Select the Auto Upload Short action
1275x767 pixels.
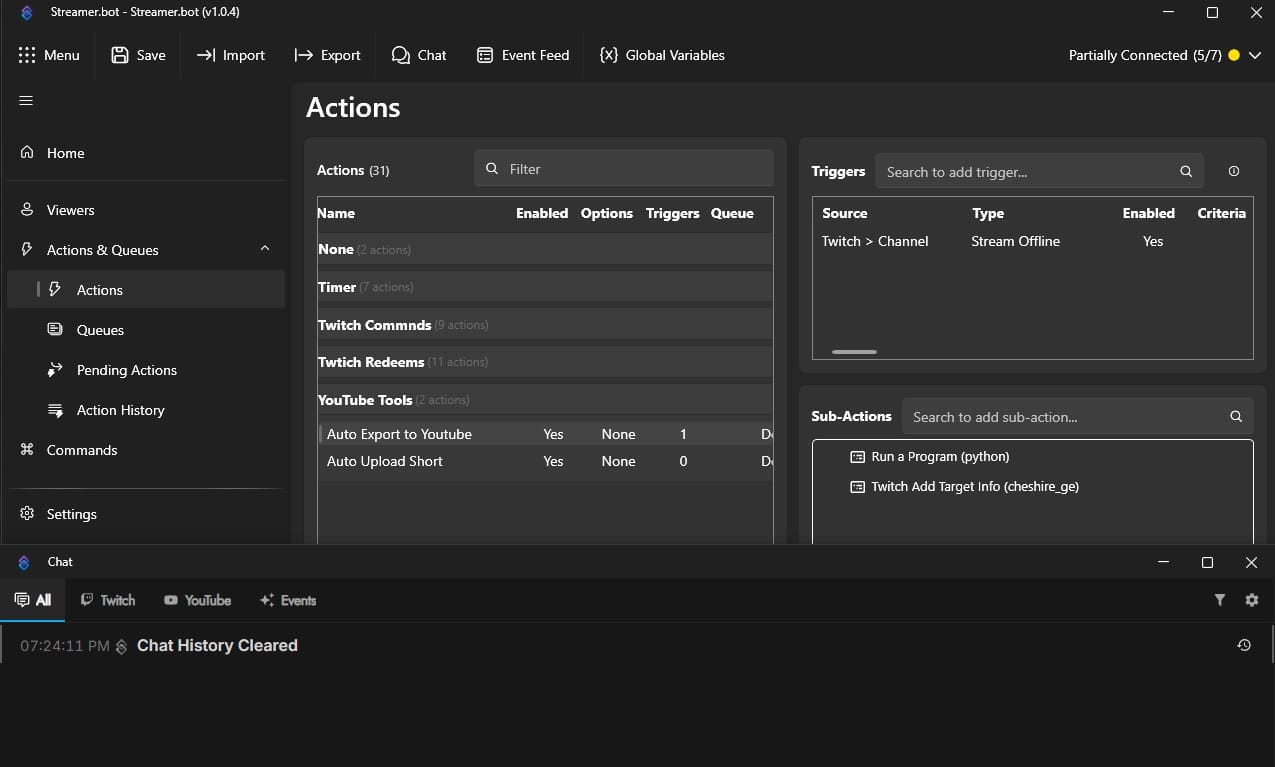[x=385, y=461]
